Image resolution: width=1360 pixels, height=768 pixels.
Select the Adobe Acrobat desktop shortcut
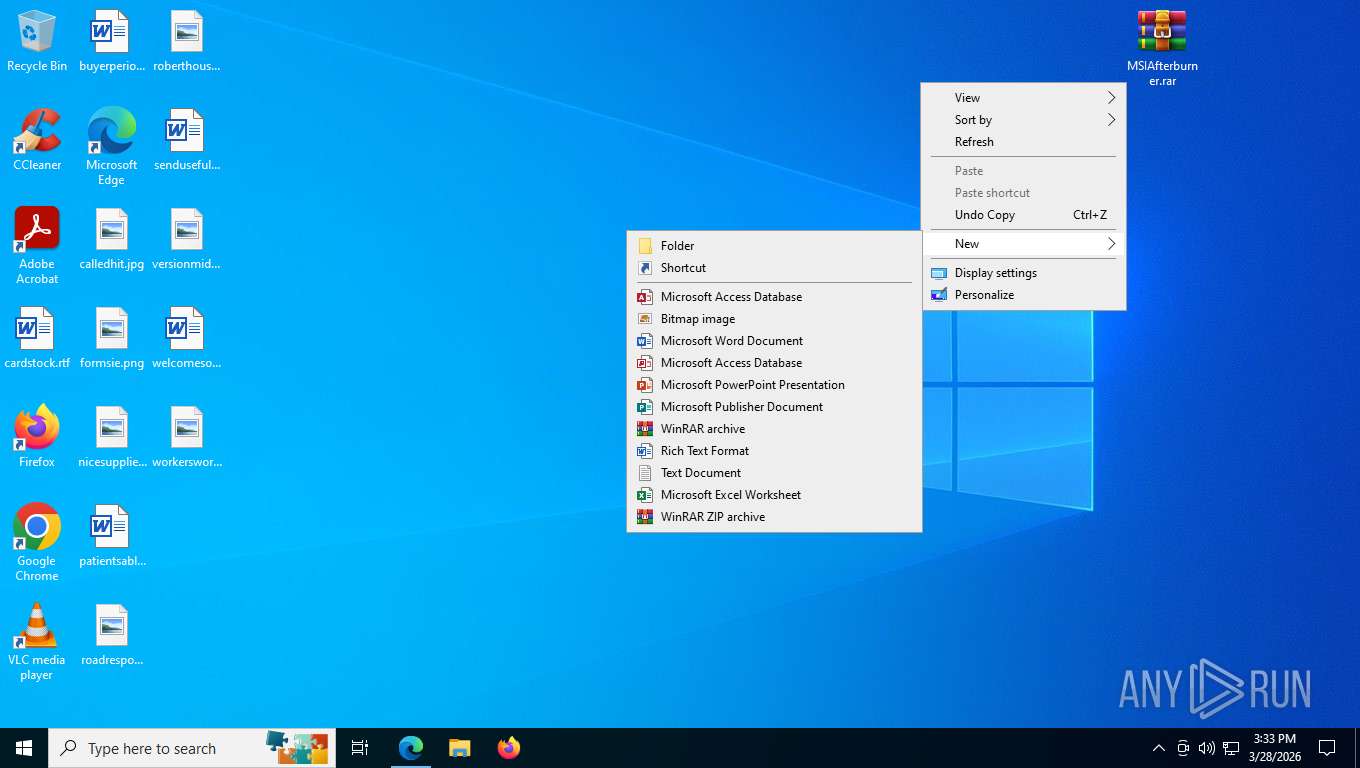pyautogui.click(x=37, y=246)
